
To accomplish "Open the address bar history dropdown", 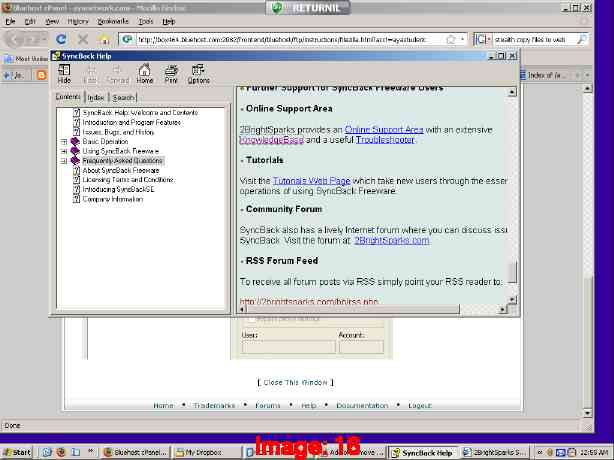I will pyautogui.click(x=462, y=39).
